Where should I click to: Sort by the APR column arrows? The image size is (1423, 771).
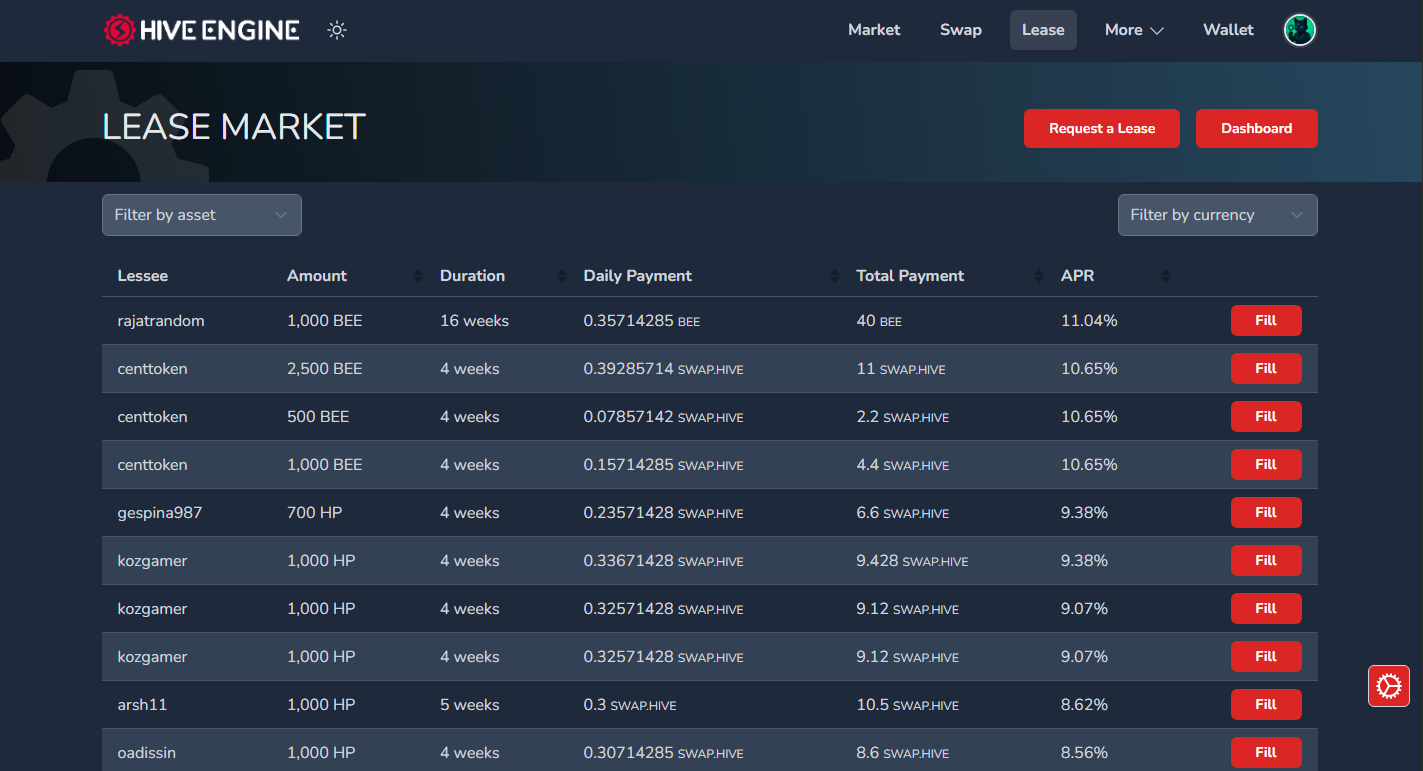(1165, 276)
